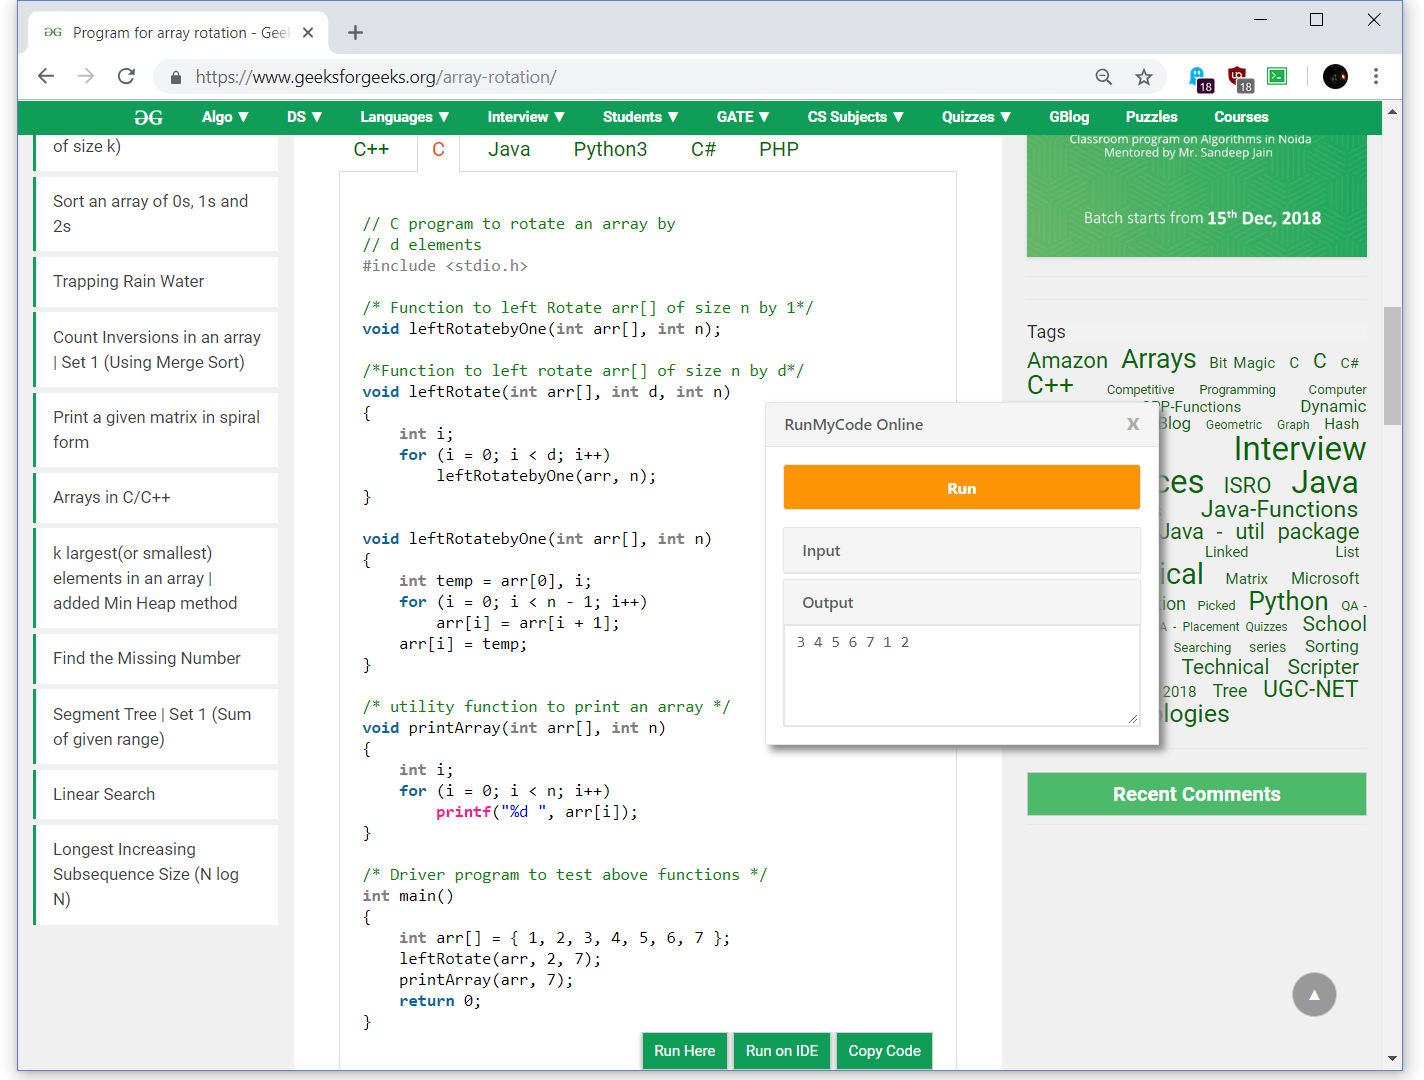Click the scrollbar down arrow
1424x1080 pixels.
click(x=1392, y=1058)
